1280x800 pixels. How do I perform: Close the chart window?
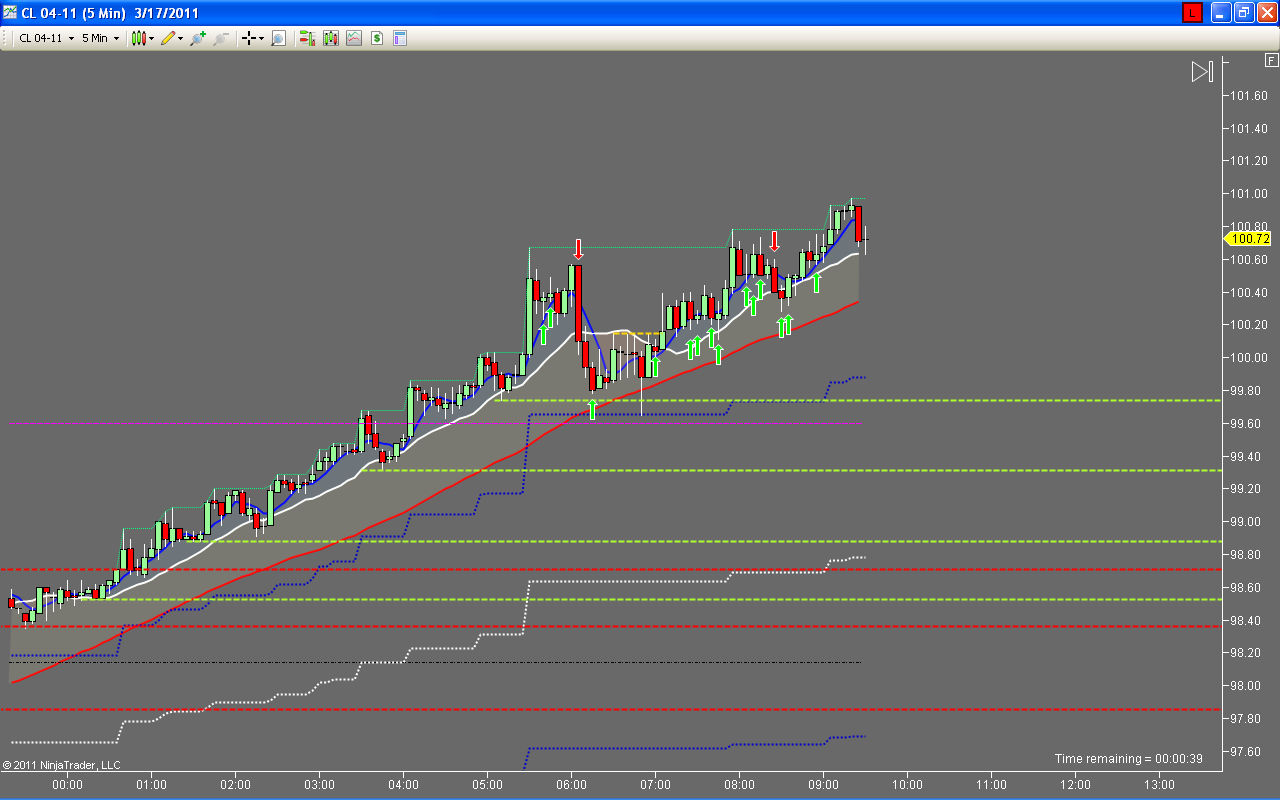point(1267,13)
